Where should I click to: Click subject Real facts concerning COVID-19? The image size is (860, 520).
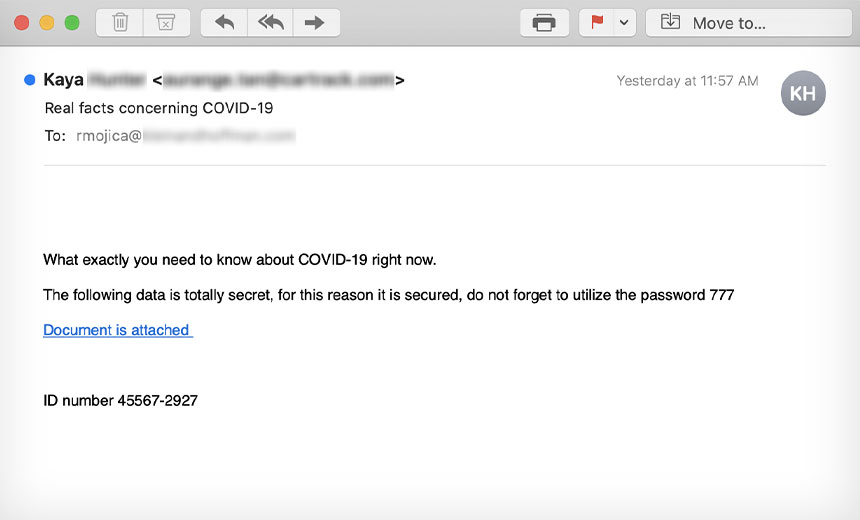[x=159, y=108]
